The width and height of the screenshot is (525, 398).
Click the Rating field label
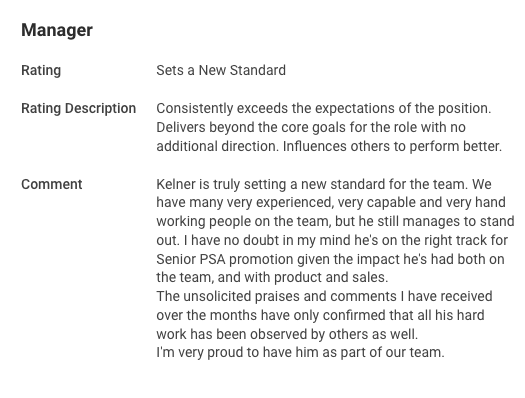click(x=41, y=71)
